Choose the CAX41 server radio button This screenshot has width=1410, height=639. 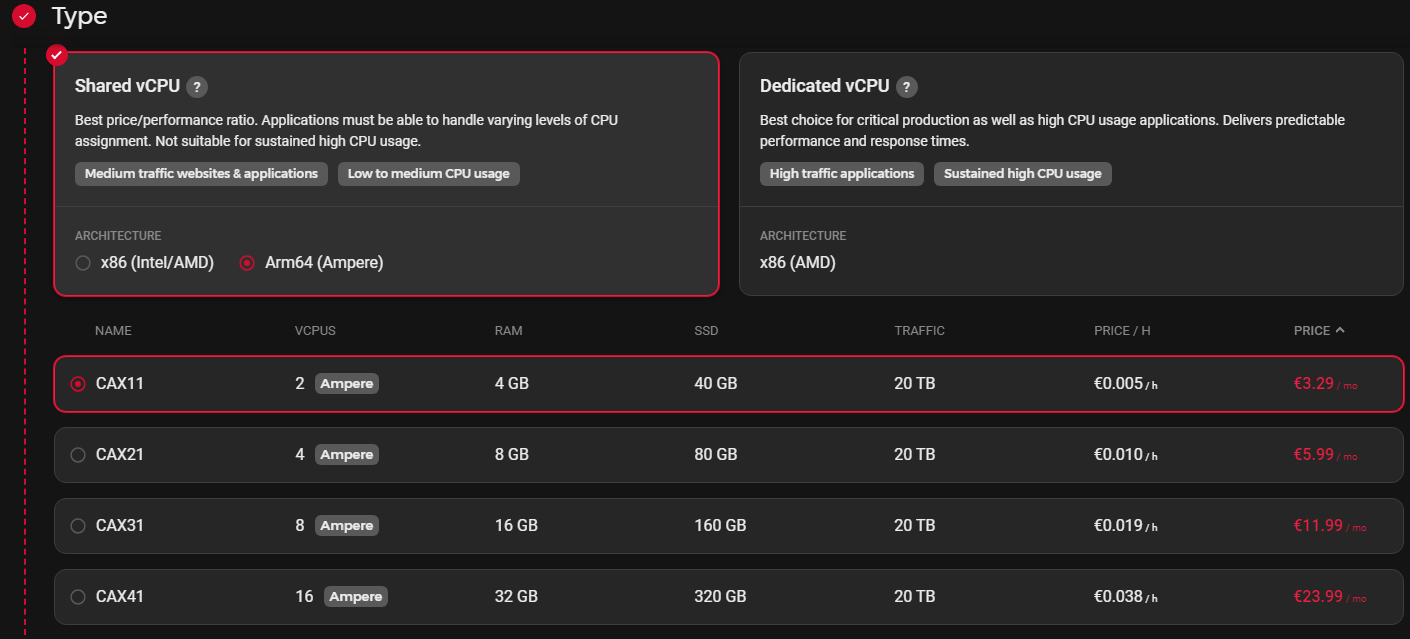click(78, 597)
